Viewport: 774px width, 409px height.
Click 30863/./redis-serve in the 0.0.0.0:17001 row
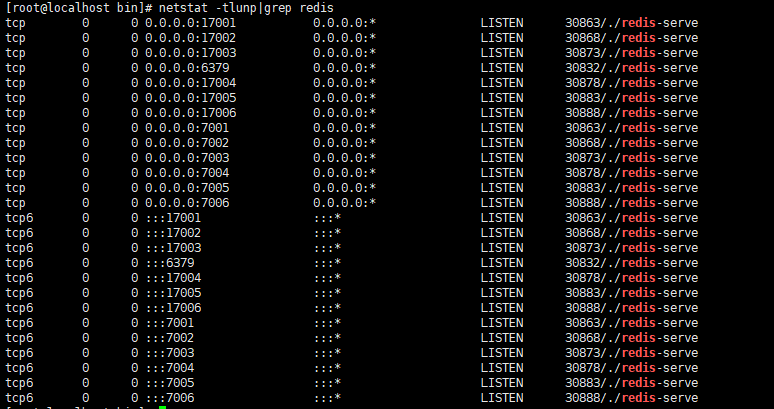pyautogui.click(x=631, y=23)
